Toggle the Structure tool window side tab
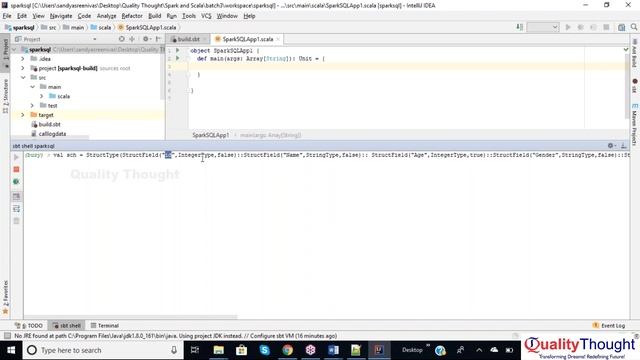The width and height of the screenshot is (640, 360). (5, 96)
